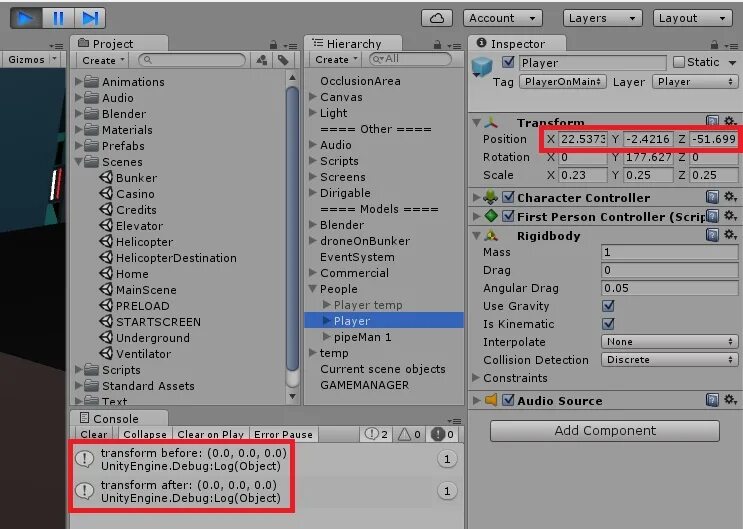Toggle the Character Controller enabled checkbox
Viewport: 743px width, 529px height.
click(x=508, y=197)
